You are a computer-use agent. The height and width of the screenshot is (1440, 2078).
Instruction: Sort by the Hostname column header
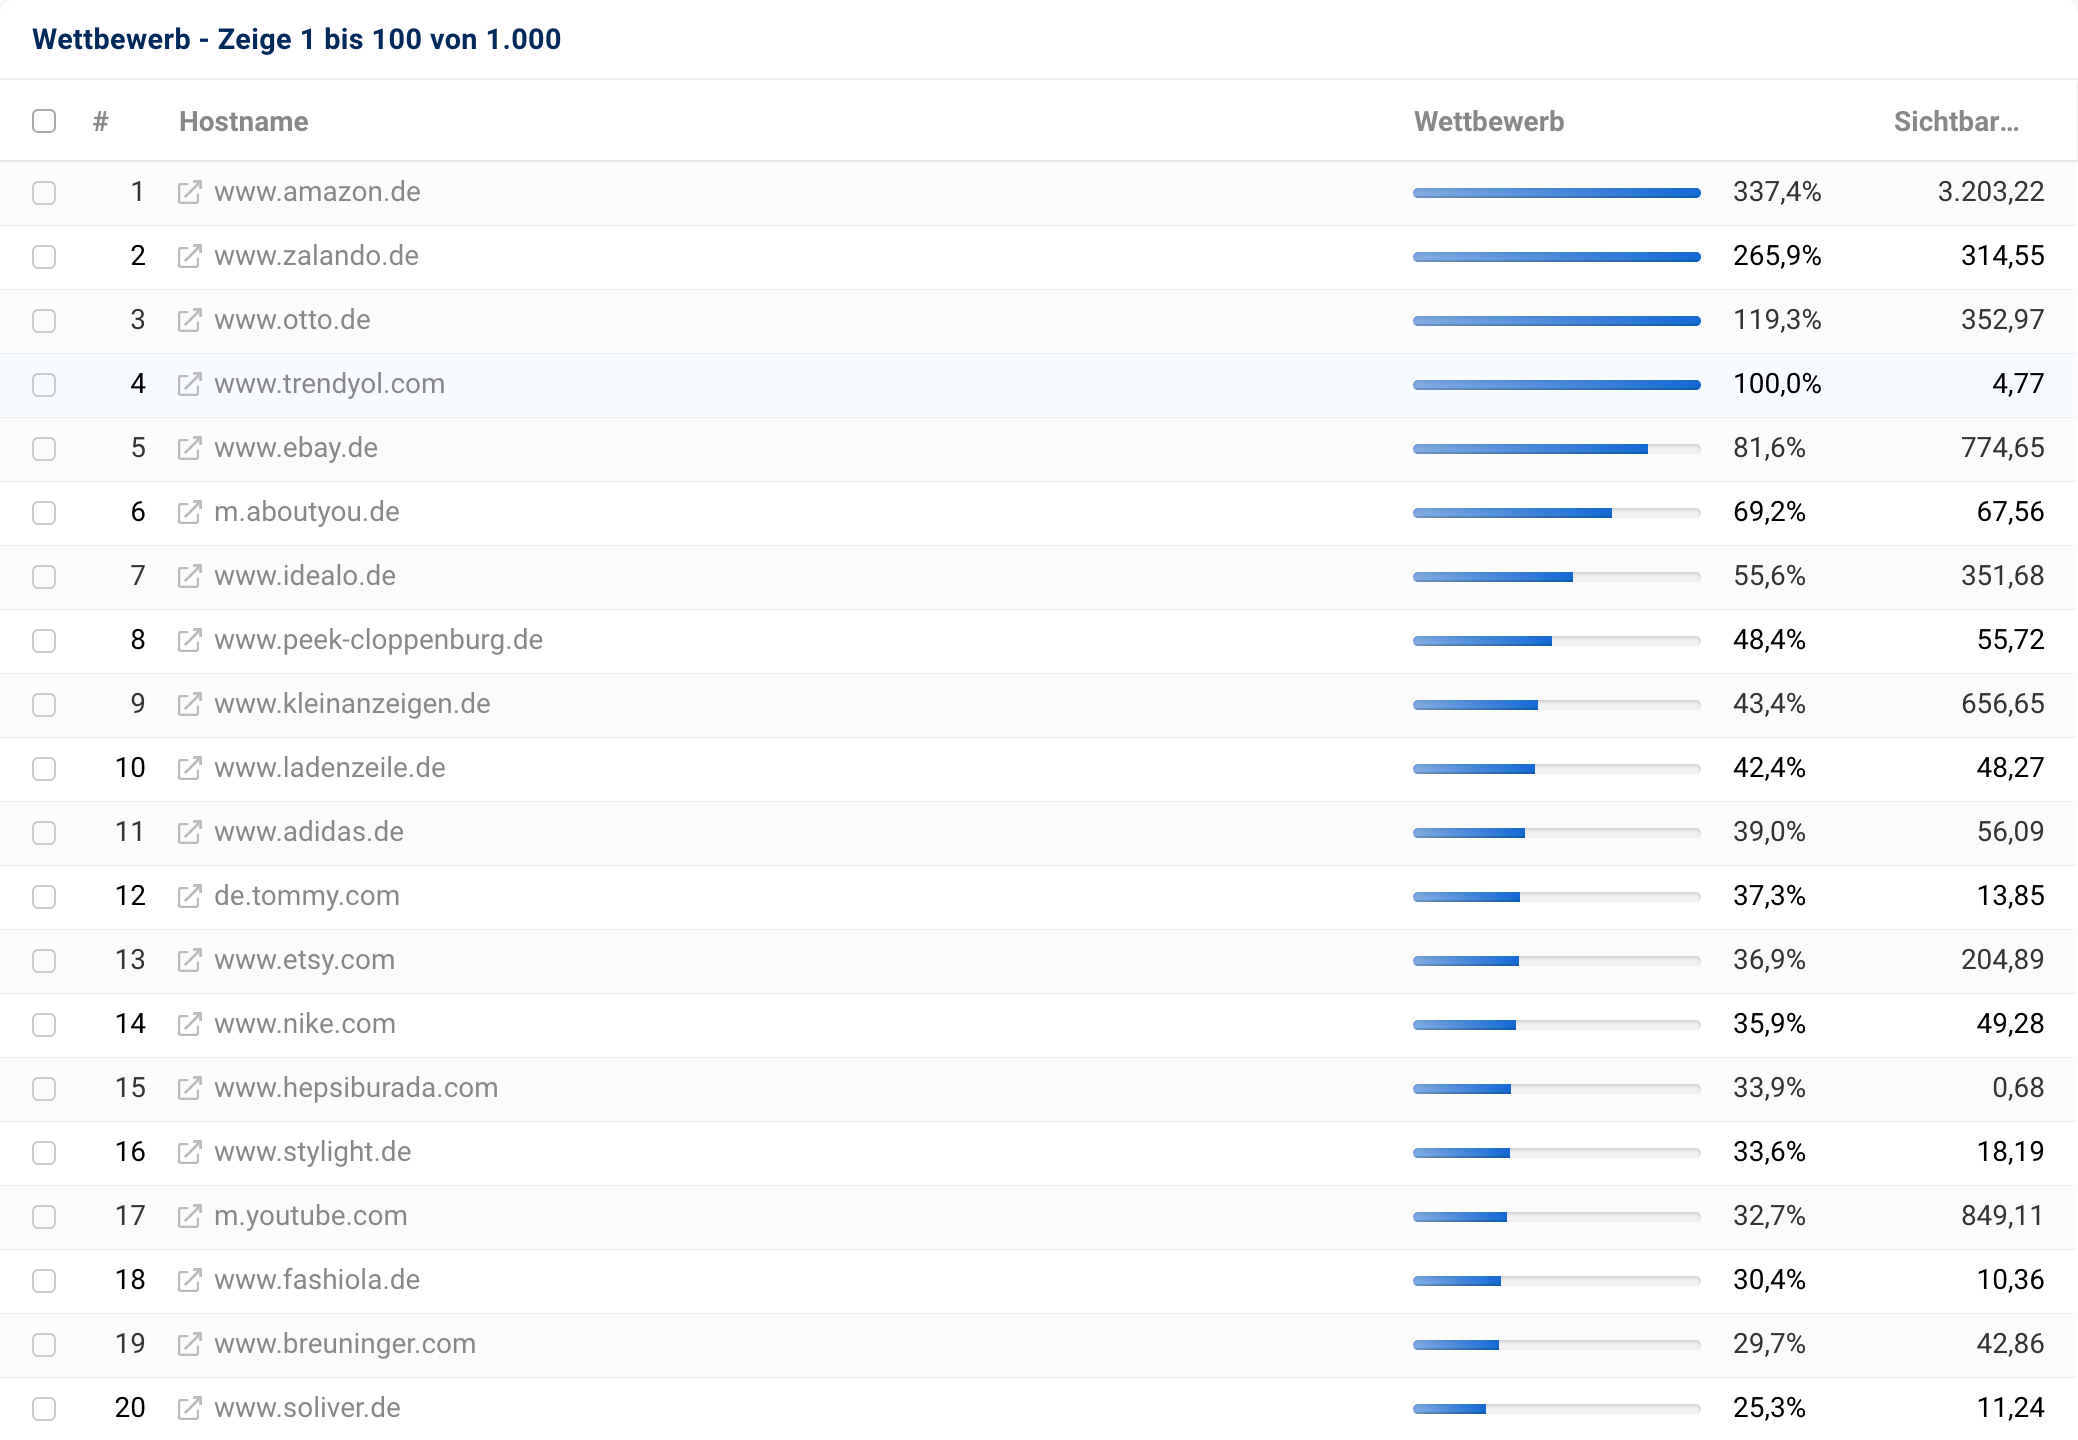coord(243,121)
